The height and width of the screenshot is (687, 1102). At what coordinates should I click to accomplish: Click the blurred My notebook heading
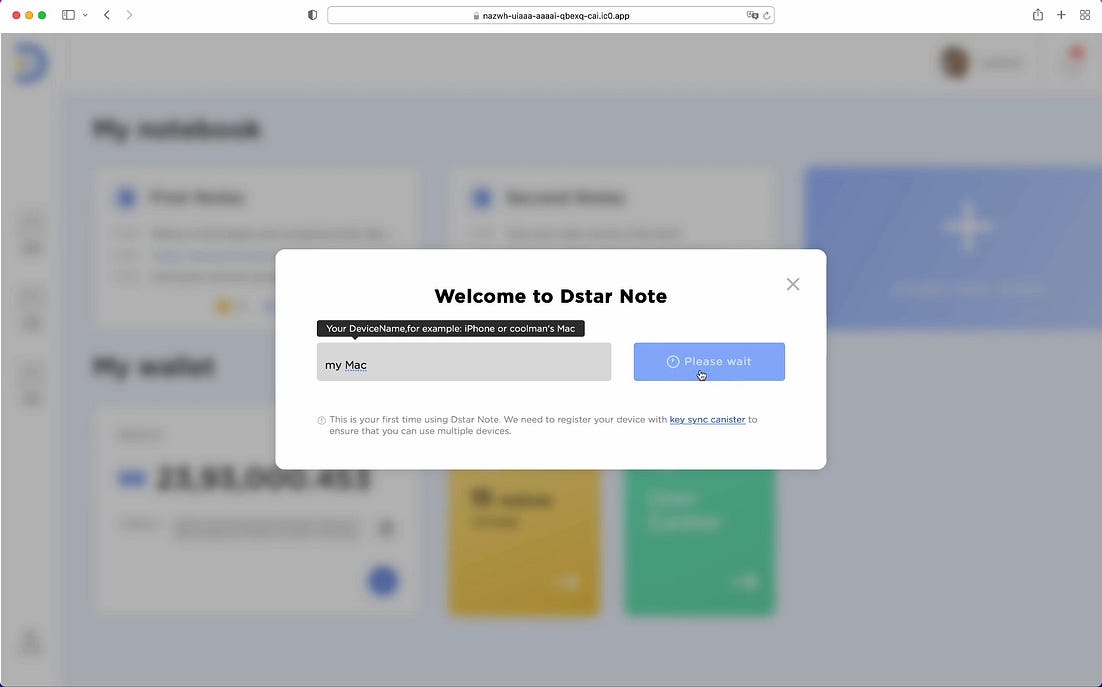(x=176, y=130)
